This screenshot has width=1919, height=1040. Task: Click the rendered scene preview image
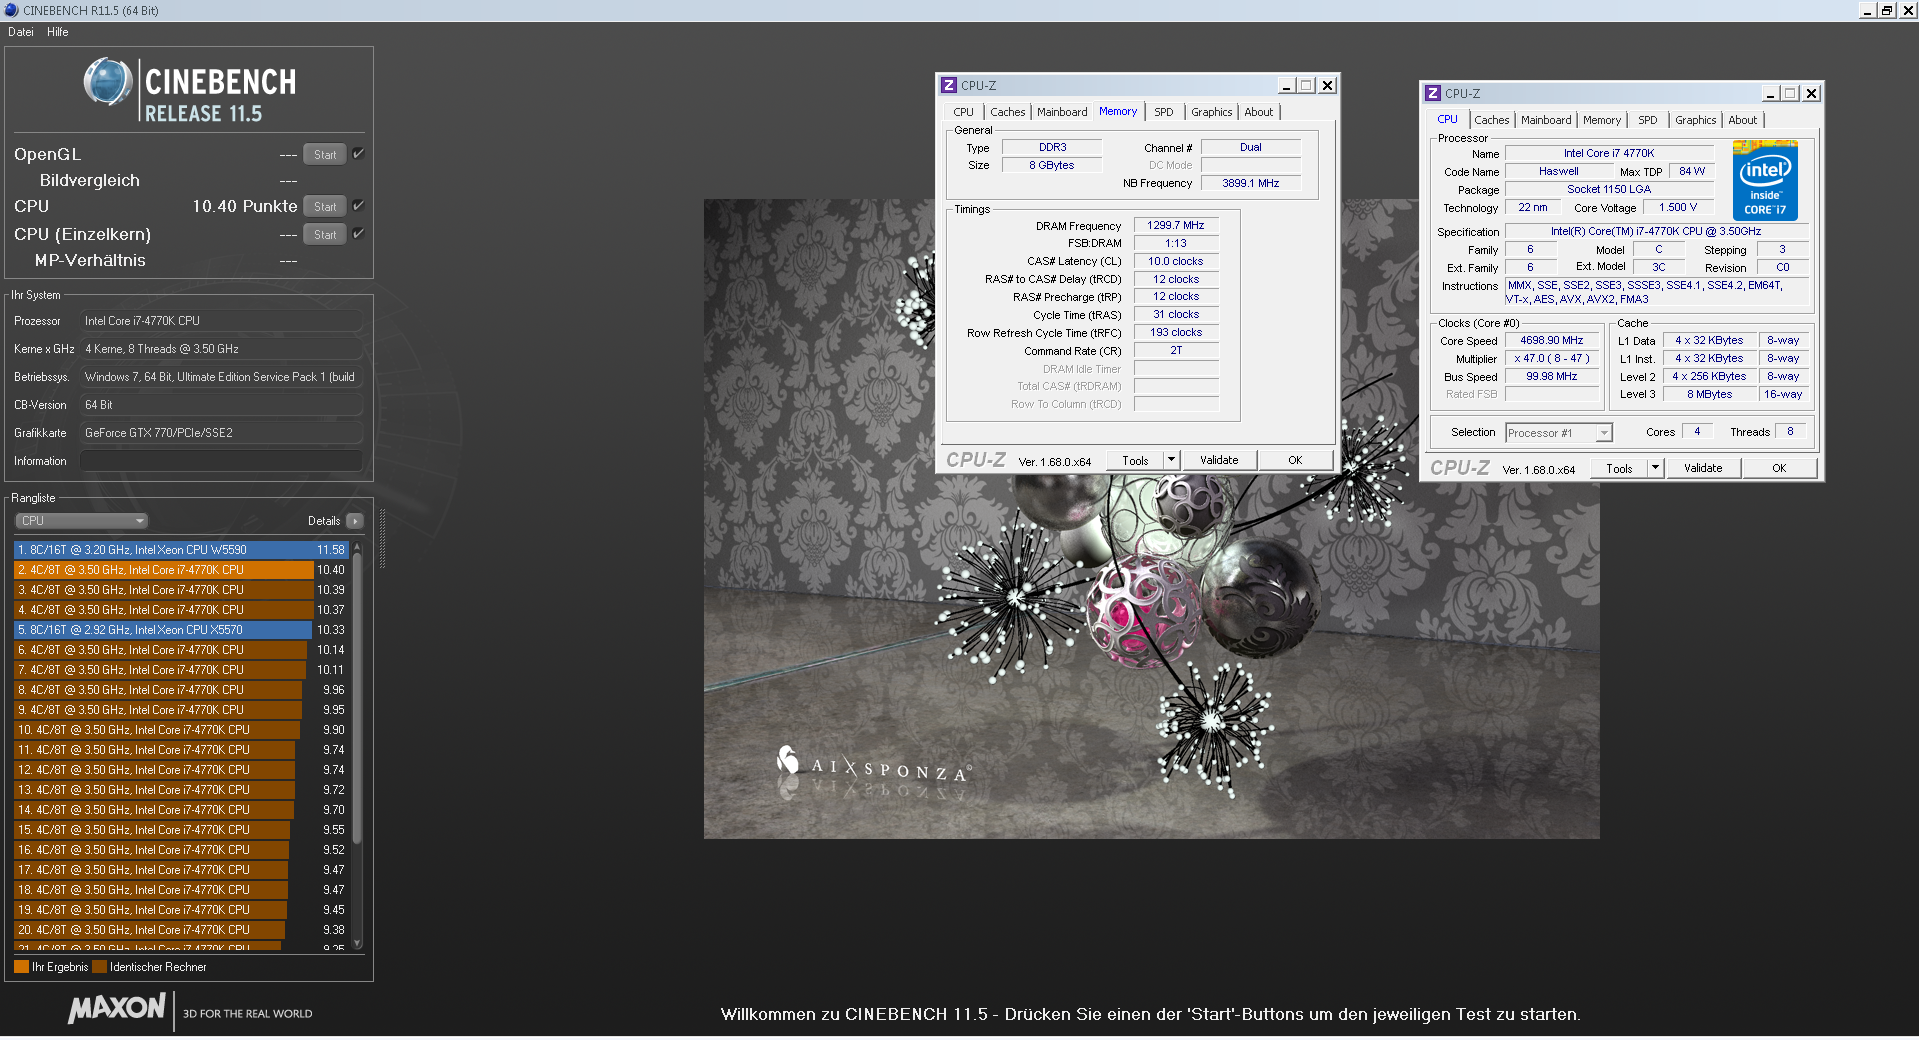click(1151, 519)
